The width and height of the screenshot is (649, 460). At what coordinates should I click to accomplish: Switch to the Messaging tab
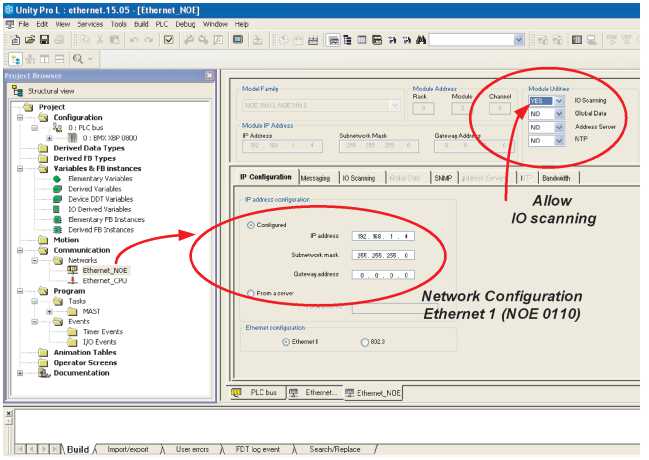[x=315, y=178]
